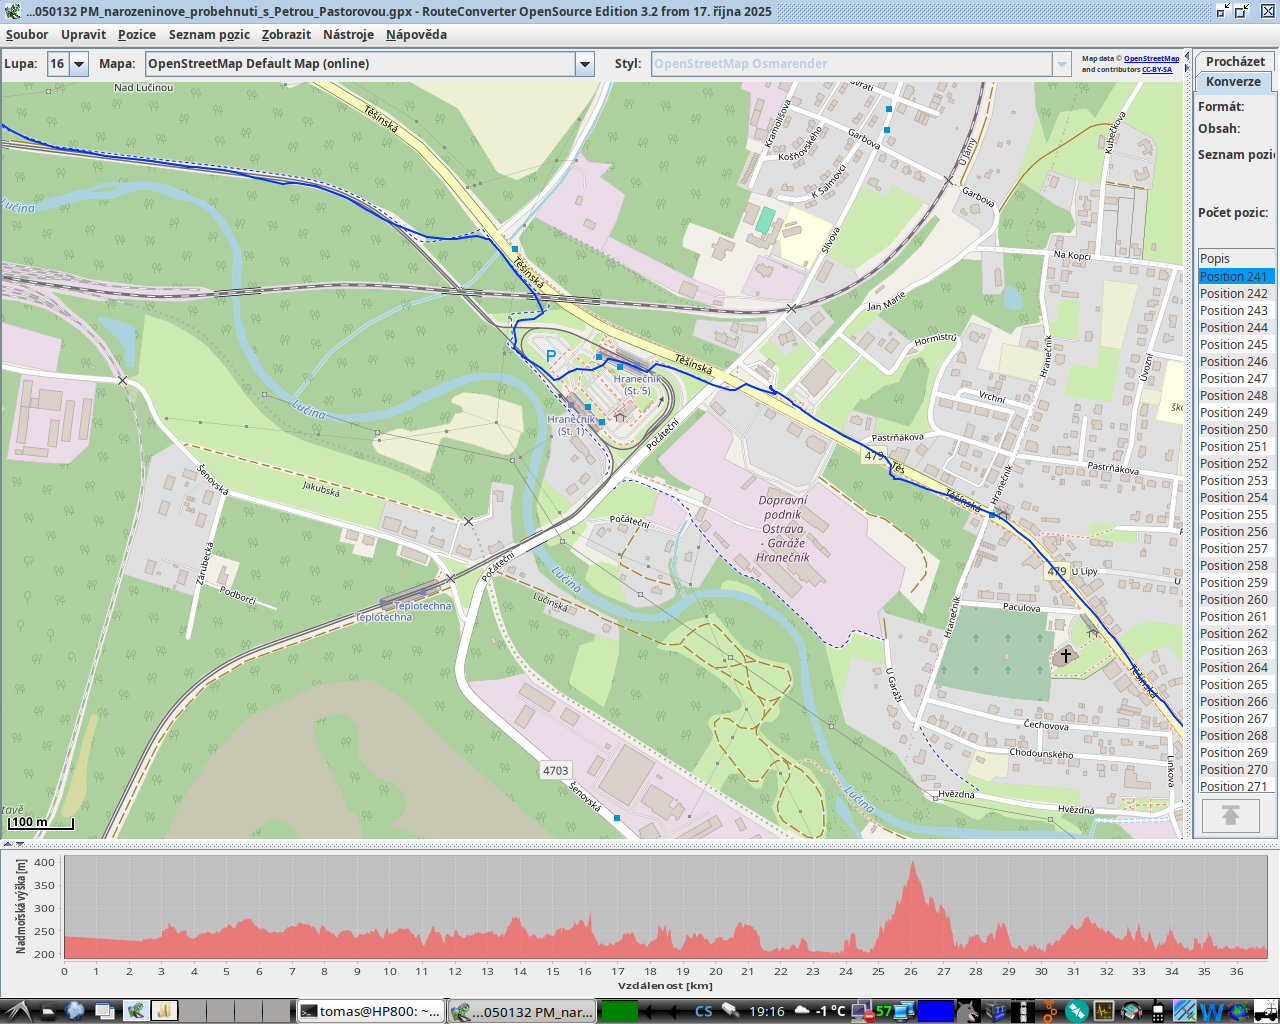Switch to the Procházet tab
Screen dimensions: 1280x1024
click(1234, 61)
